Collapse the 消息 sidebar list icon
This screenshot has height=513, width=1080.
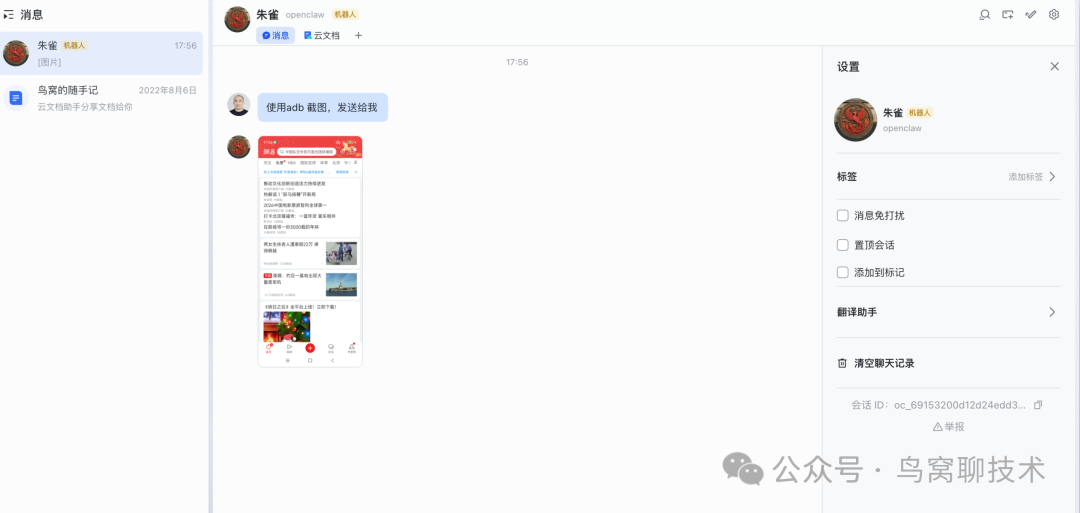tap(9, 14)
